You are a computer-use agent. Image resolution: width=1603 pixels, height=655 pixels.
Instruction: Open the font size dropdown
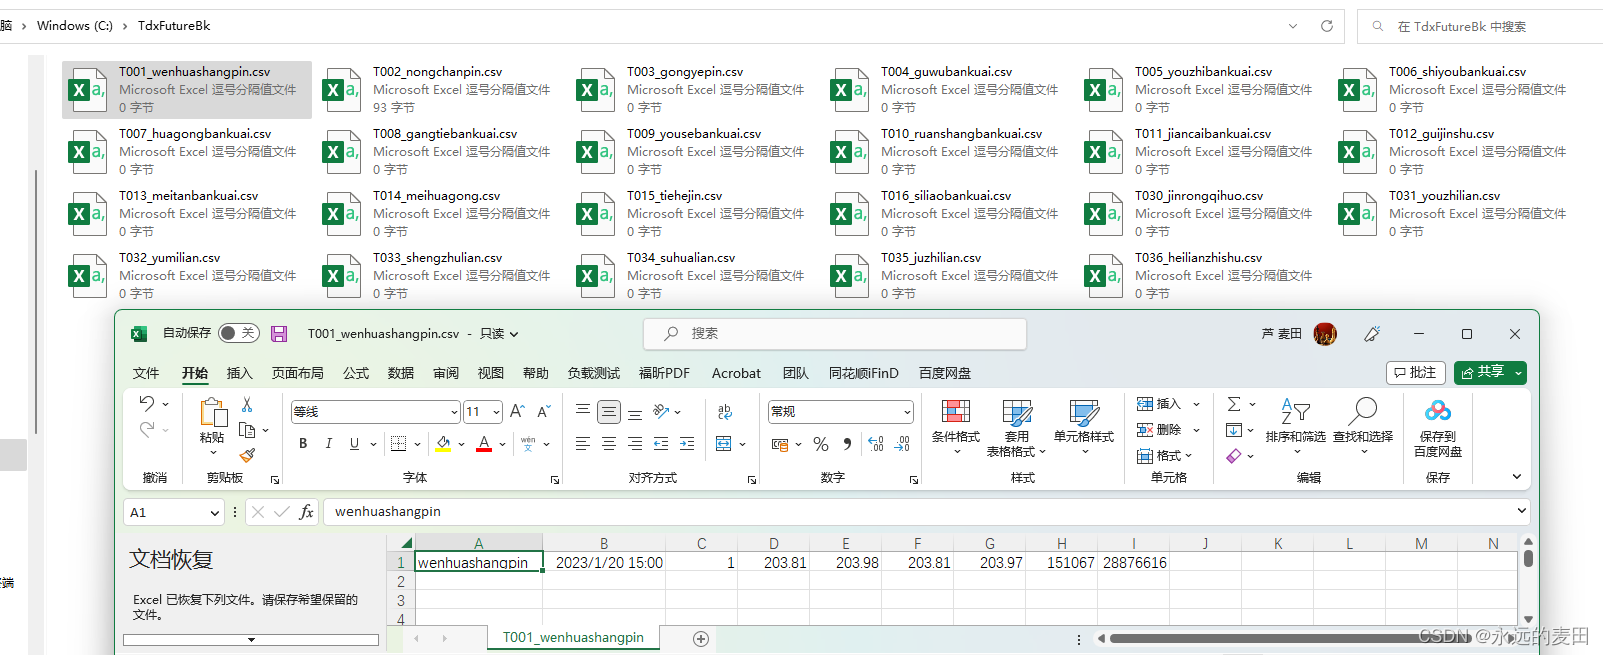point(497,412)
